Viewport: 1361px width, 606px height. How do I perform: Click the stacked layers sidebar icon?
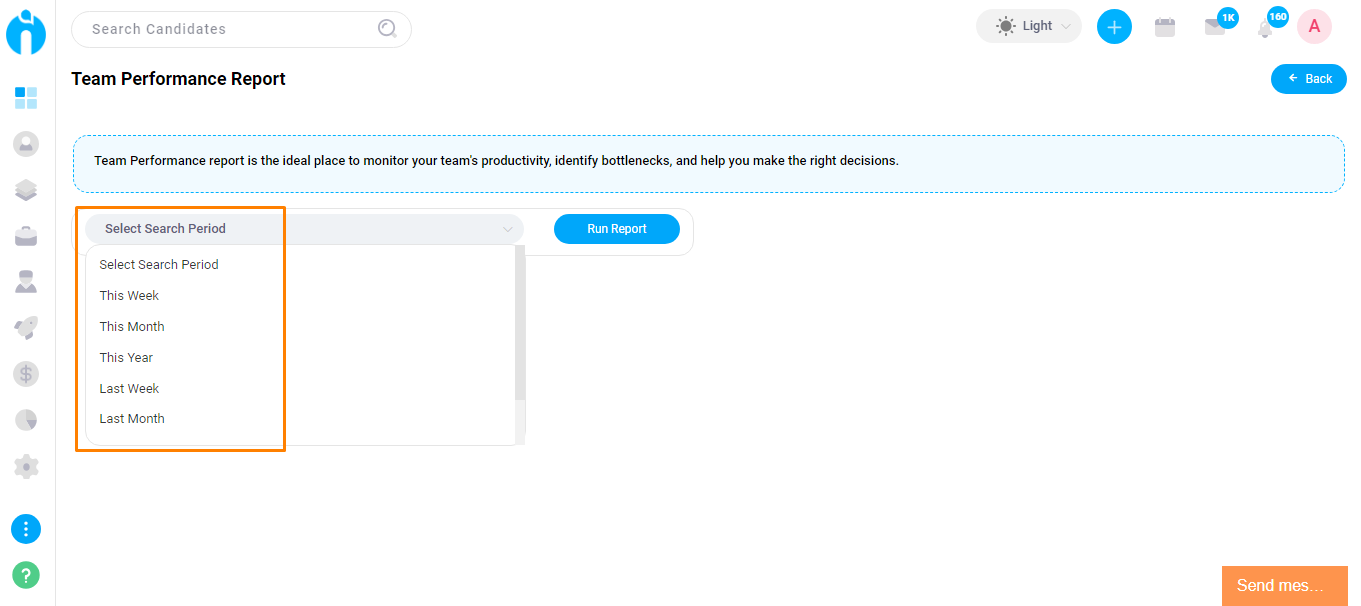pyautogui.click(x=26, y=190)
